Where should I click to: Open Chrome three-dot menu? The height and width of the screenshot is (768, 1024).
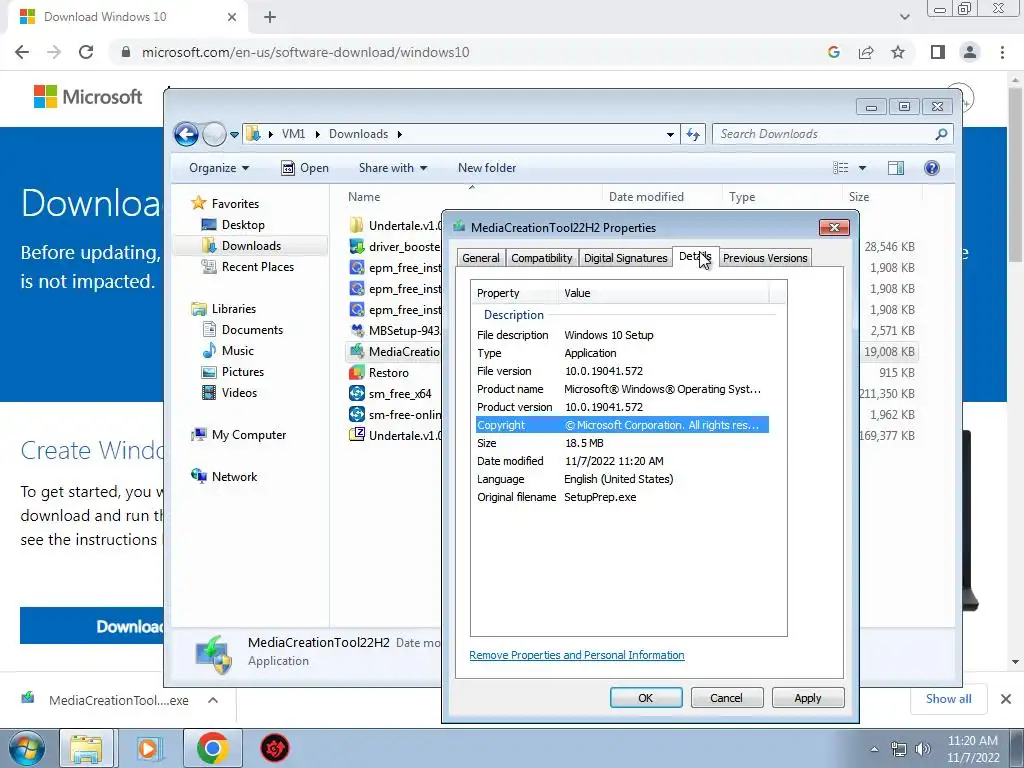click(x=1002, y=52)
